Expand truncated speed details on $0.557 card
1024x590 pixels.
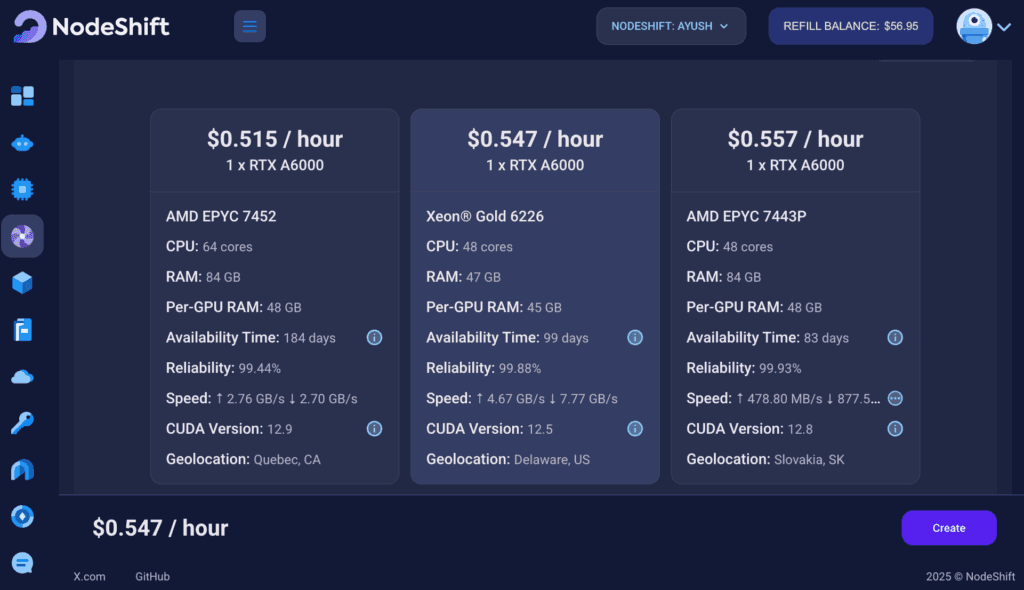(895, 399)
